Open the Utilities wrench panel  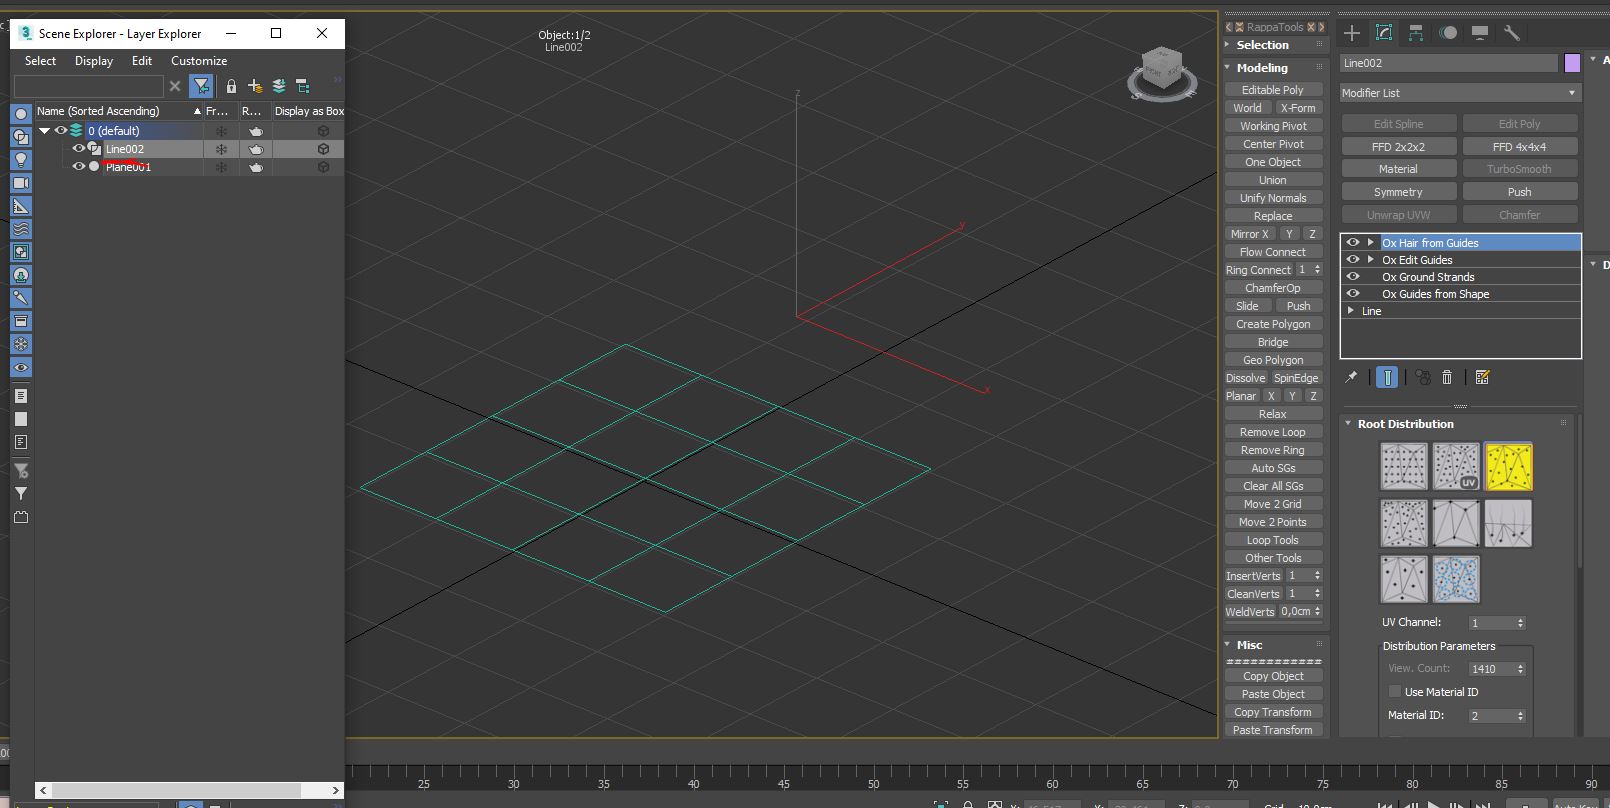[1512, 33]
